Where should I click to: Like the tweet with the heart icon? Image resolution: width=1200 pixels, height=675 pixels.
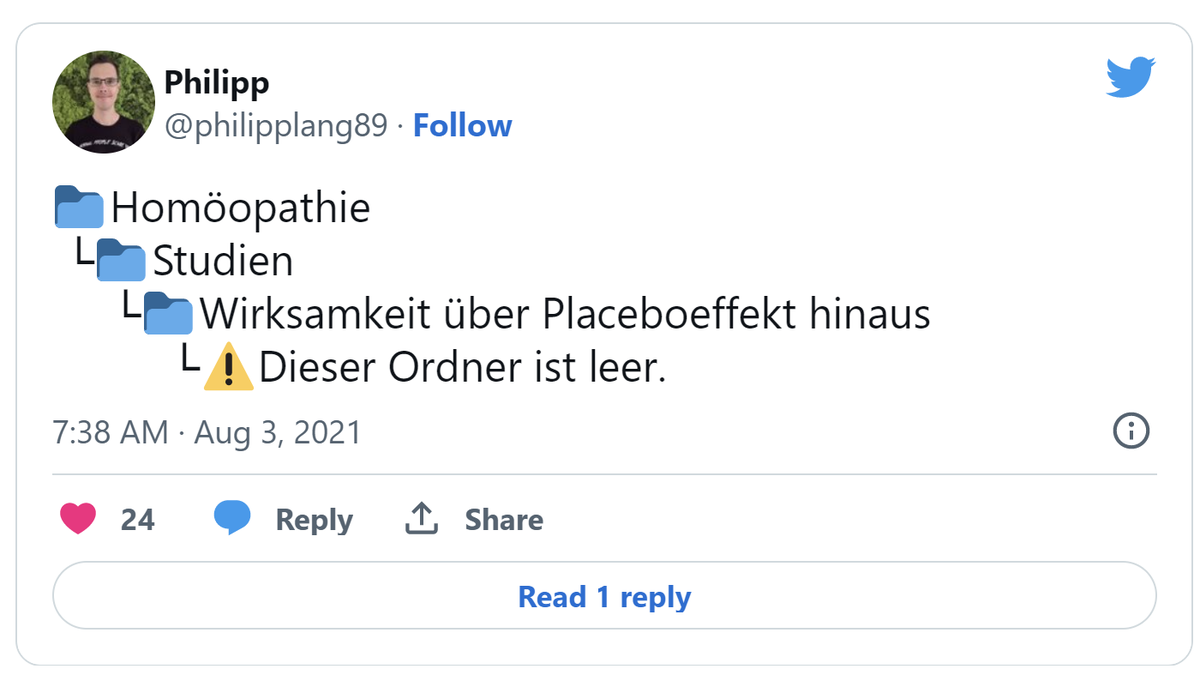78,519
